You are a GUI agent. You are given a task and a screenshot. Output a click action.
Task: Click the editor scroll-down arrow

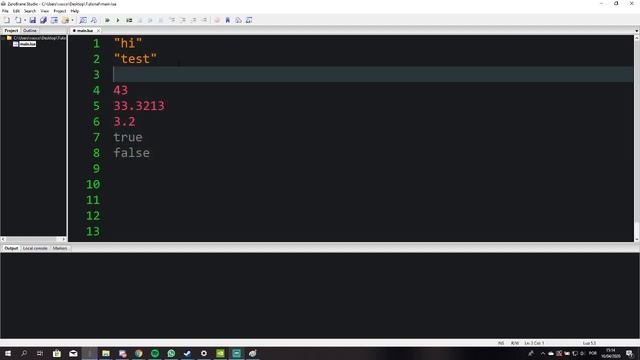tap(636, 239)
